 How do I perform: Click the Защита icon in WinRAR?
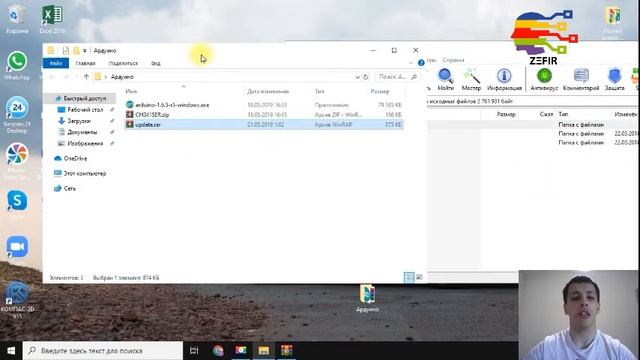(614, 80)
